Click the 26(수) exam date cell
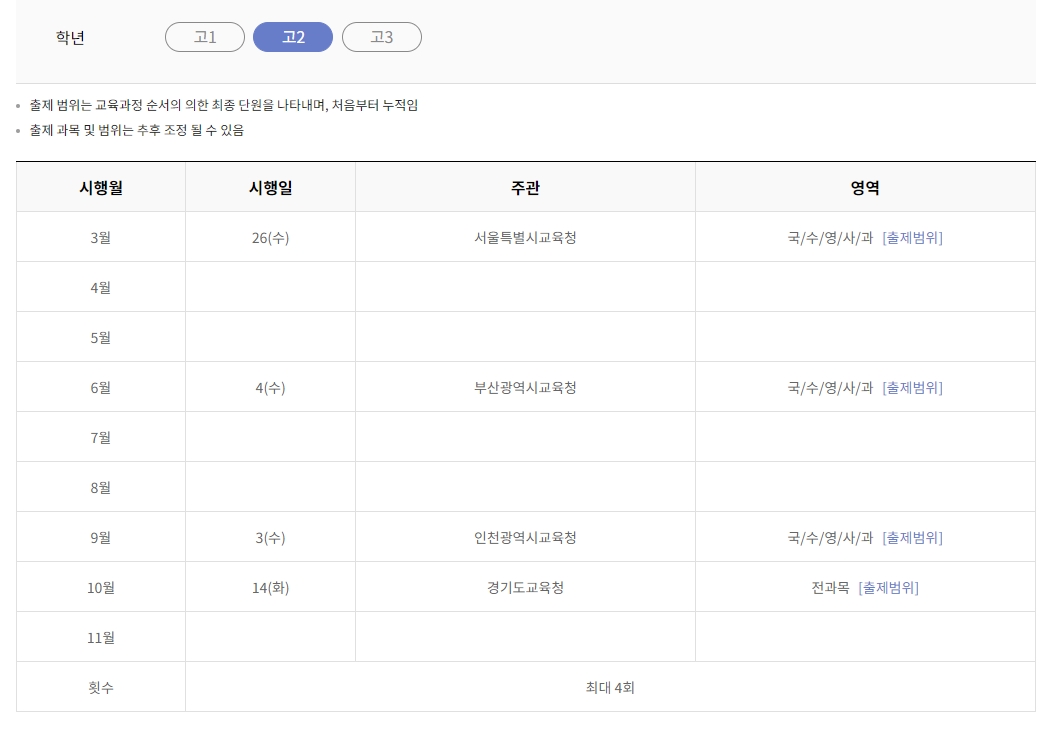 (x=269, y=237)
